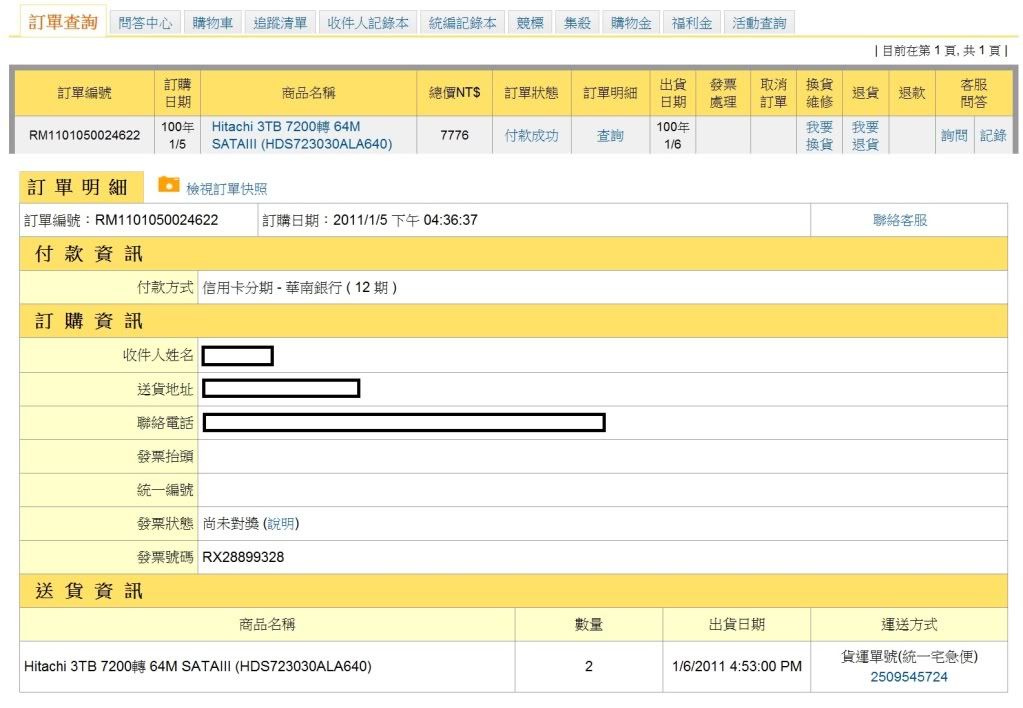This screenshot has width=1023, height=708.
Task: Click order date 2011/1/5 下午 04:36:37
Action: tap(405, 220)
